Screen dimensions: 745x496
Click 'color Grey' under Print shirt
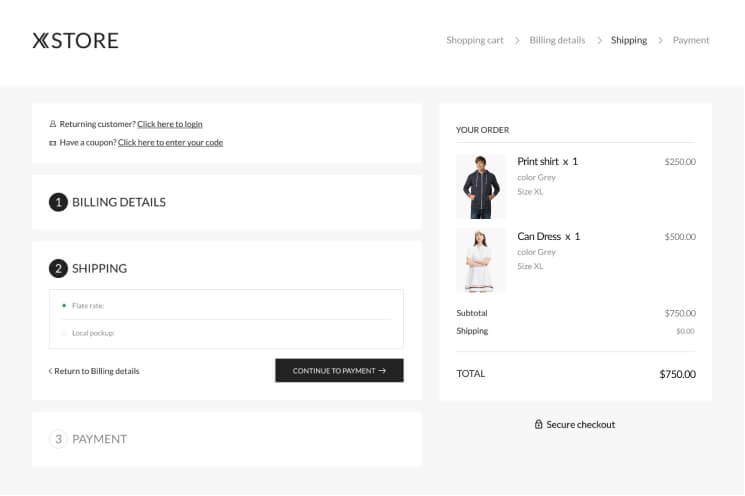(x=536, y=177)
